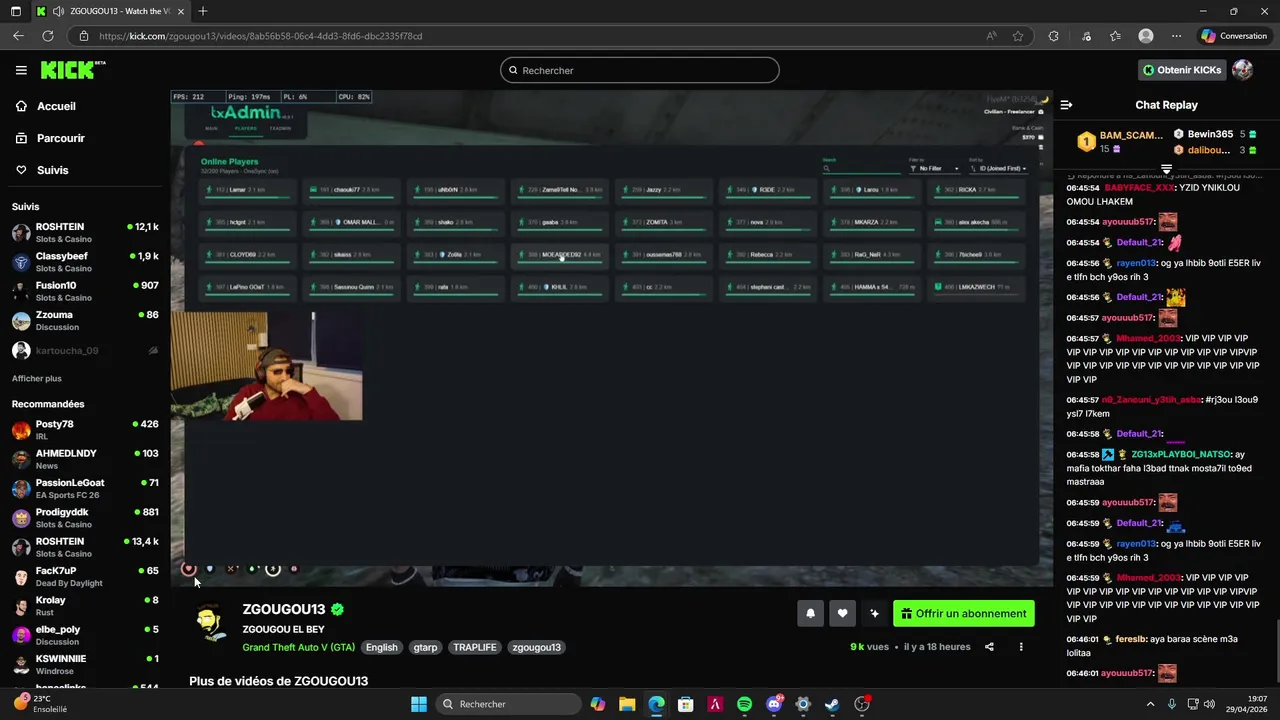Open recommended channel Prodigyddk
The width and height of the screenshot is (1280, 720).
(x=85, y=518)
